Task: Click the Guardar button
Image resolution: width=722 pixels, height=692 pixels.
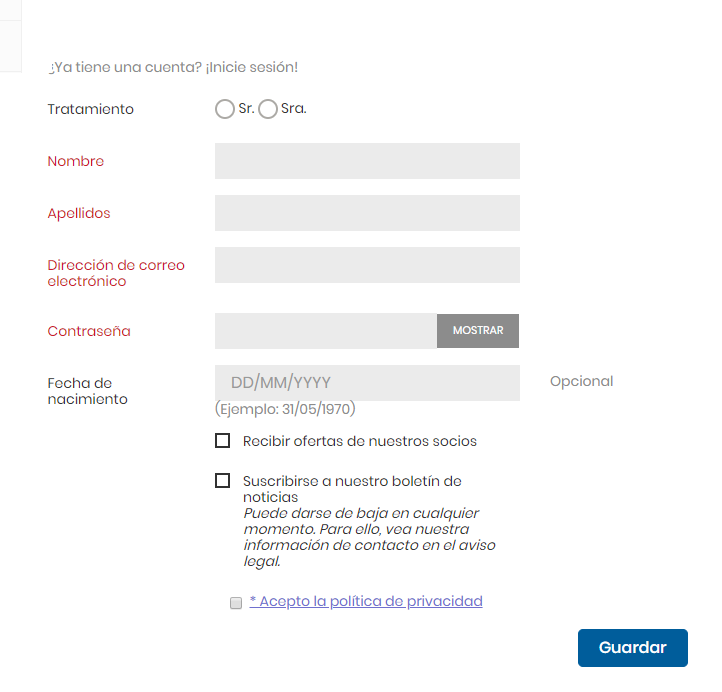Action: pos(632,648)
